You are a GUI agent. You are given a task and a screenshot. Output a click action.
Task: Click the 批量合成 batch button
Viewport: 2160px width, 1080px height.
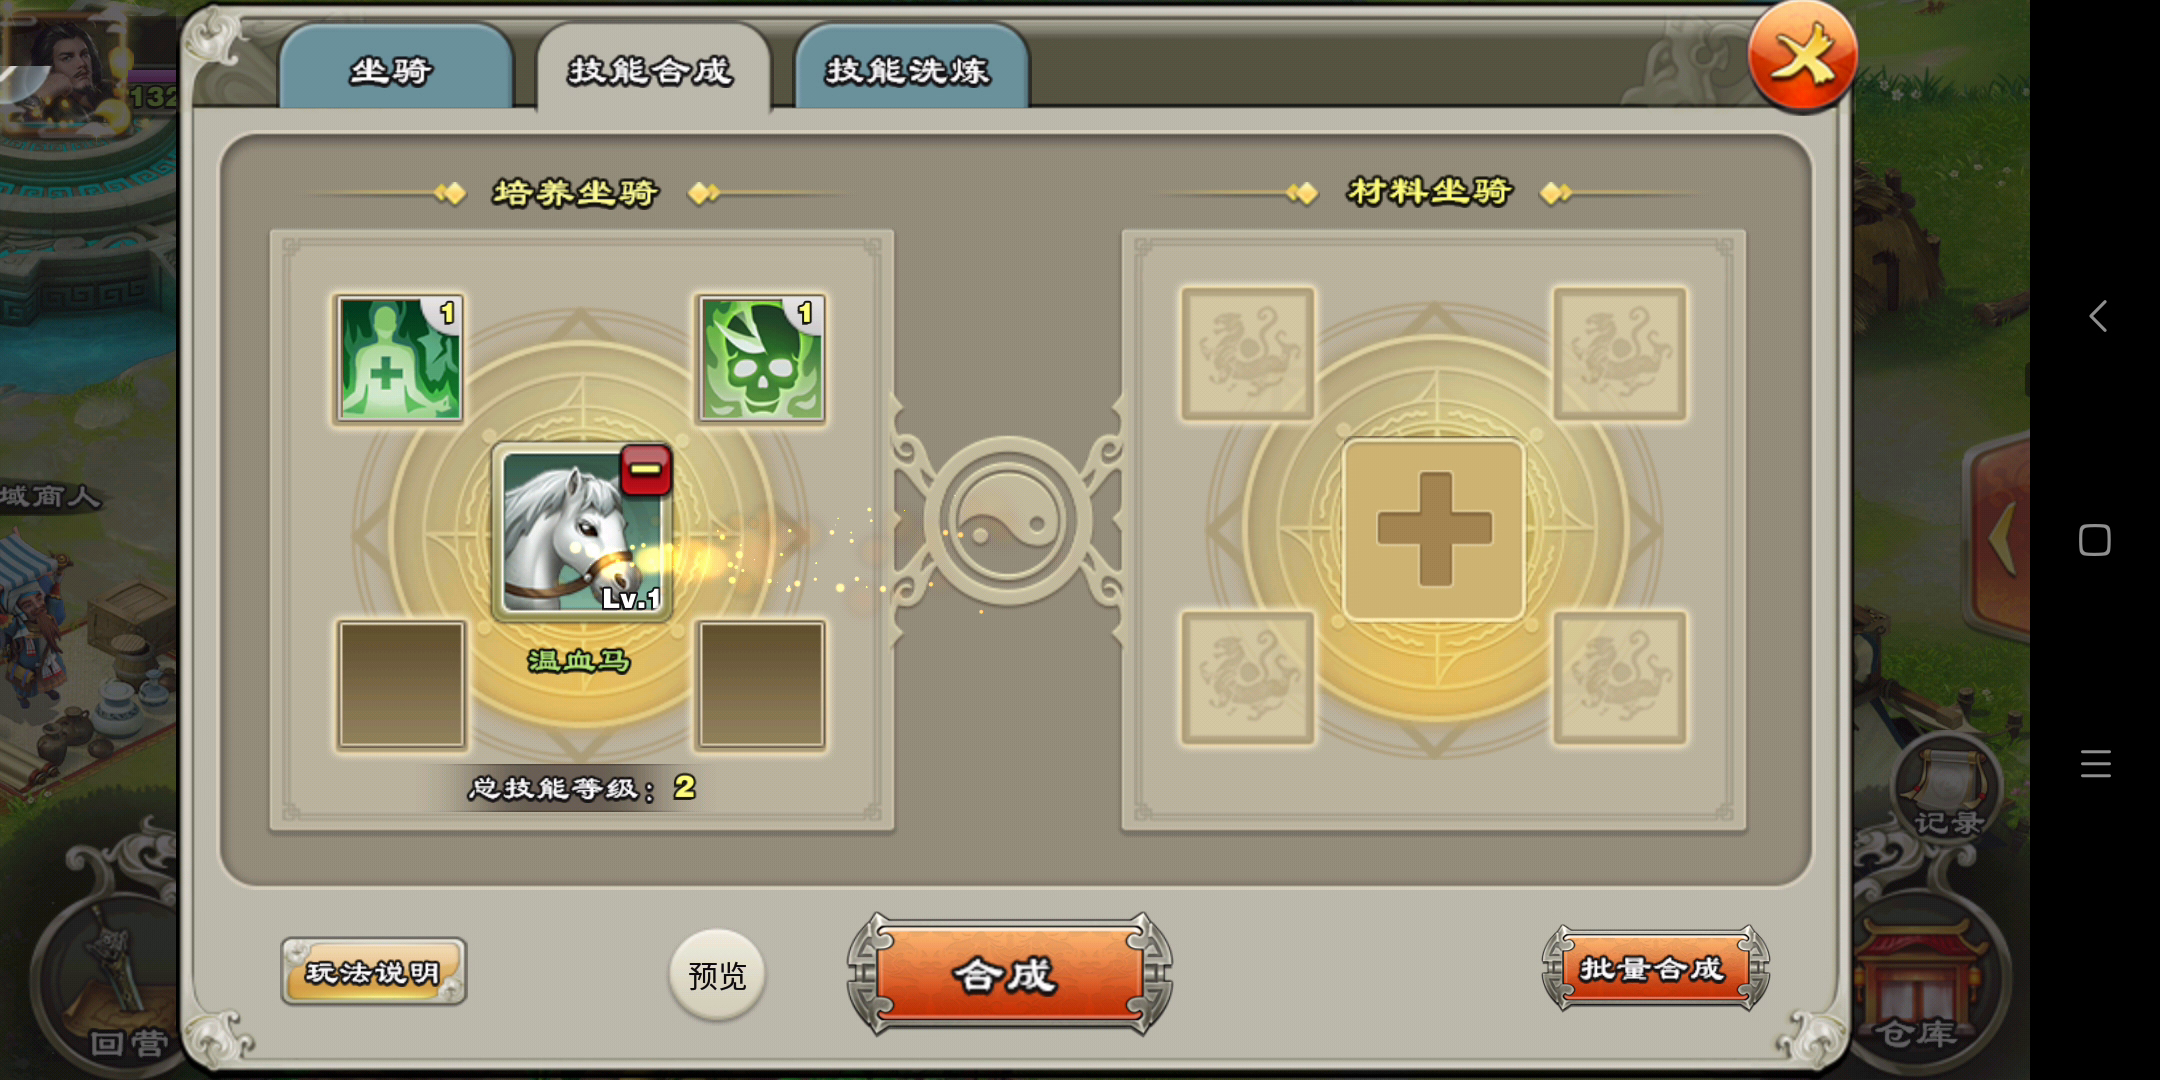click(1655, 968)
